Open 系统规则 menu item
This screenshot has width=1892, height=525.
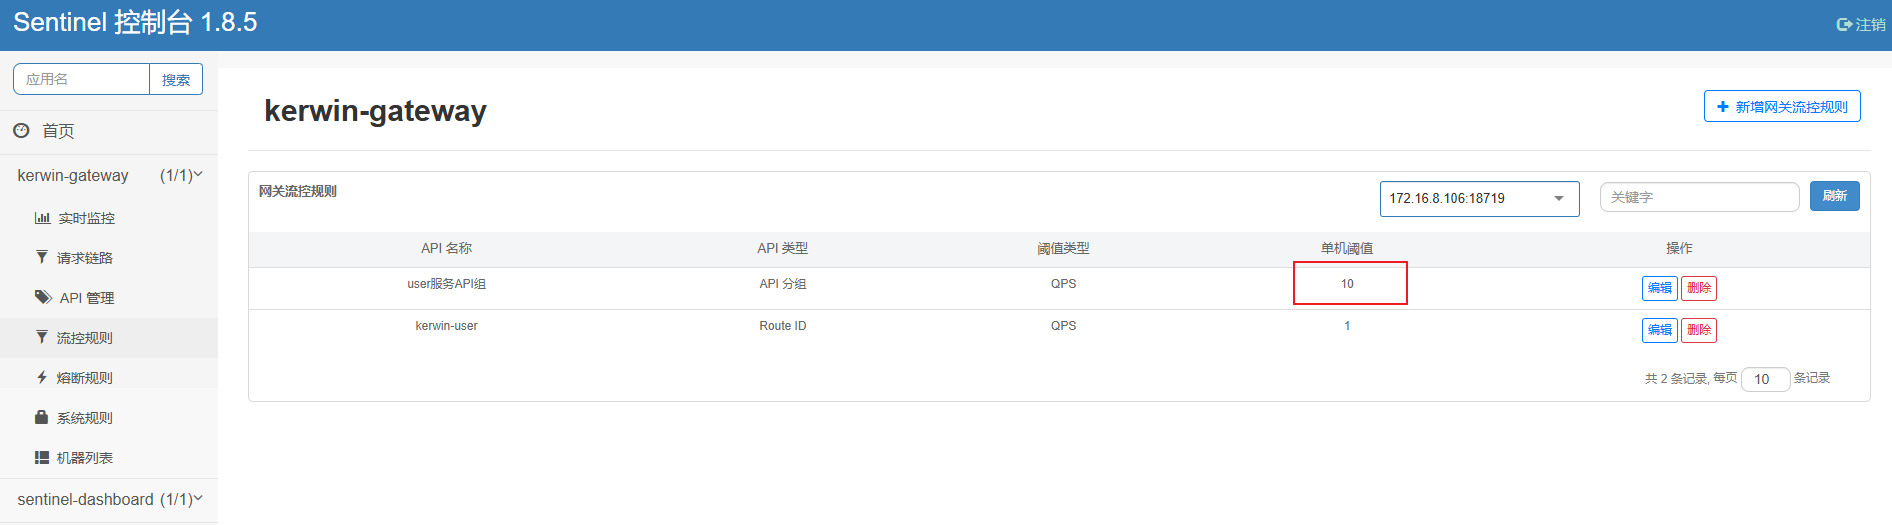[x=85, y=418]
